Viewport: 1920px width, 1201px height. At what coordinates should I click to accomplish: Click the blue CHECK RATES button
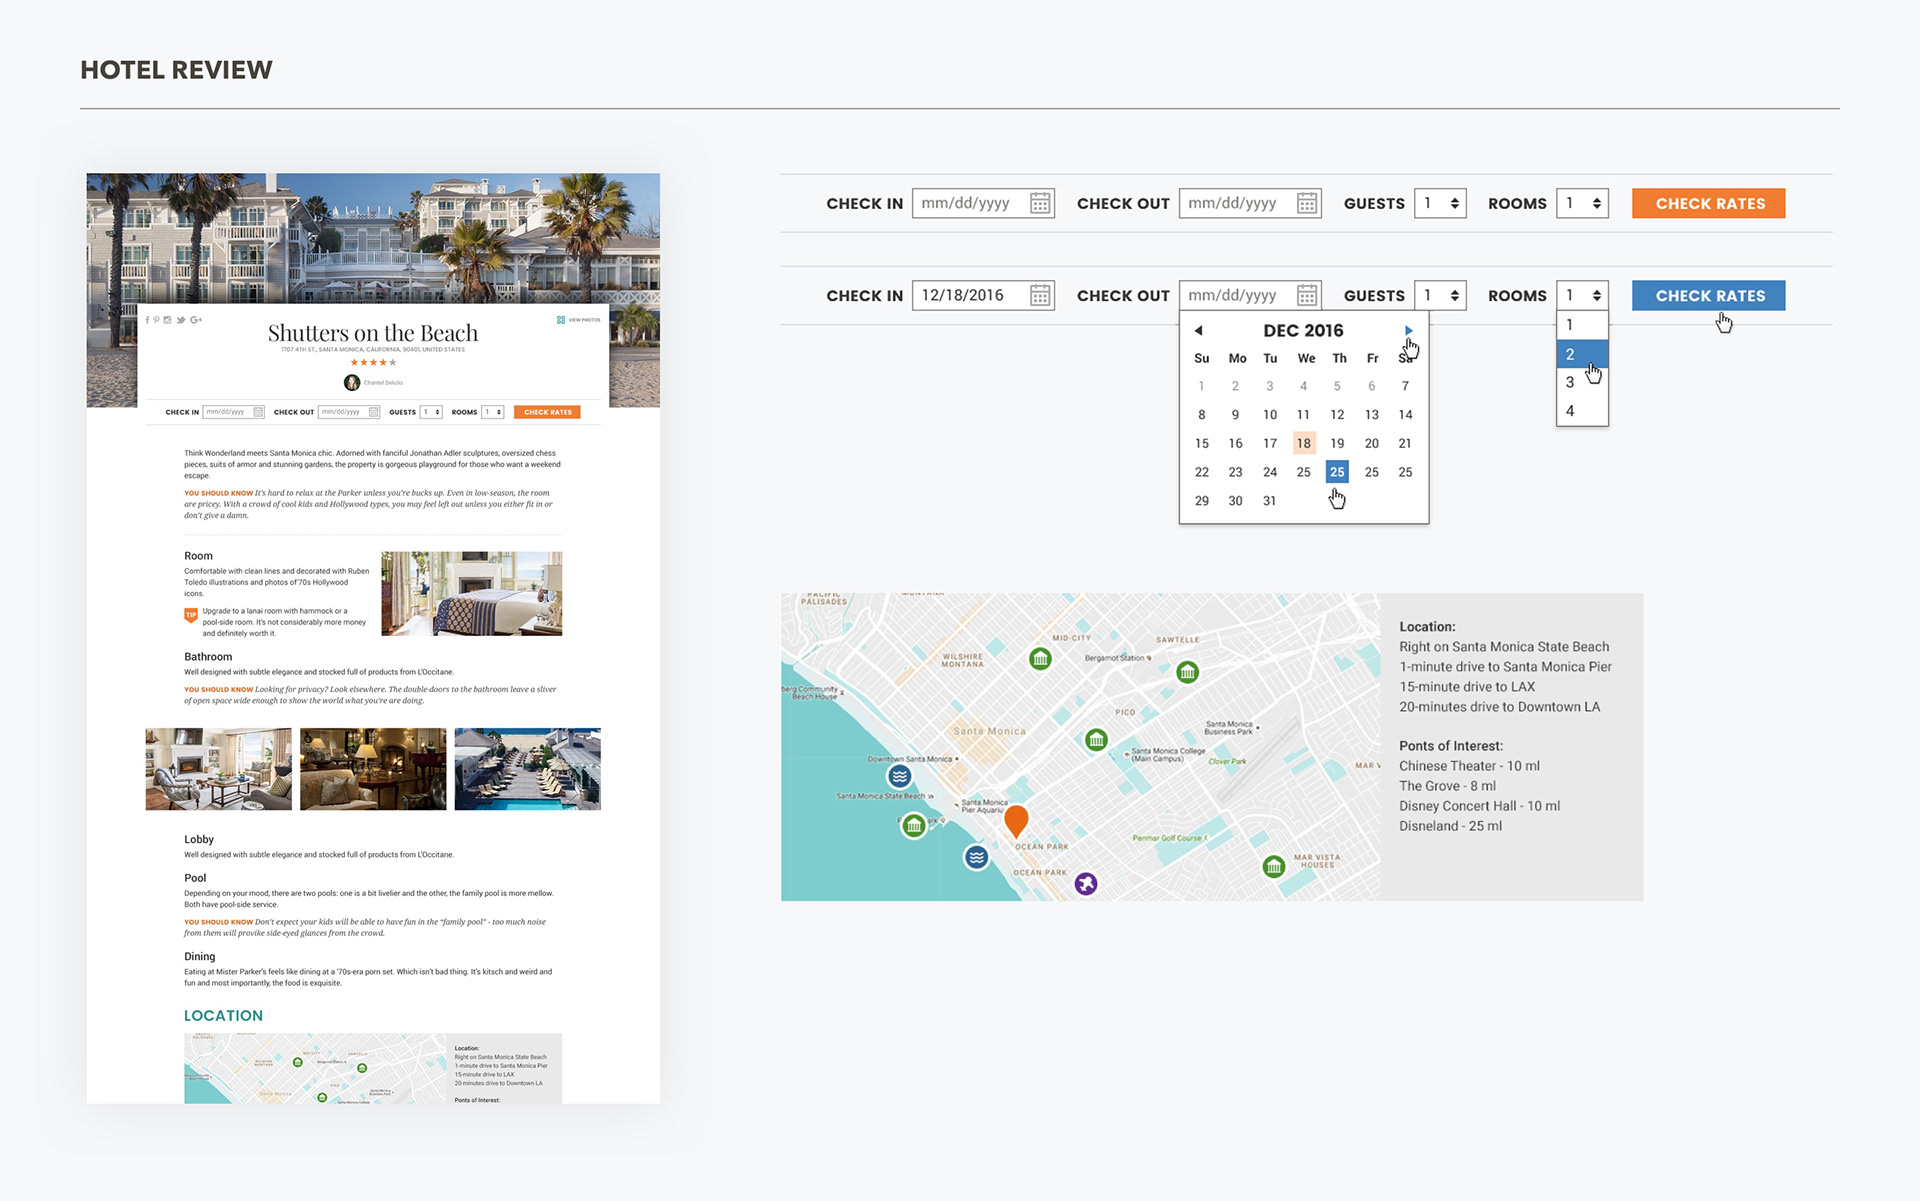[x=1709, y=295]
